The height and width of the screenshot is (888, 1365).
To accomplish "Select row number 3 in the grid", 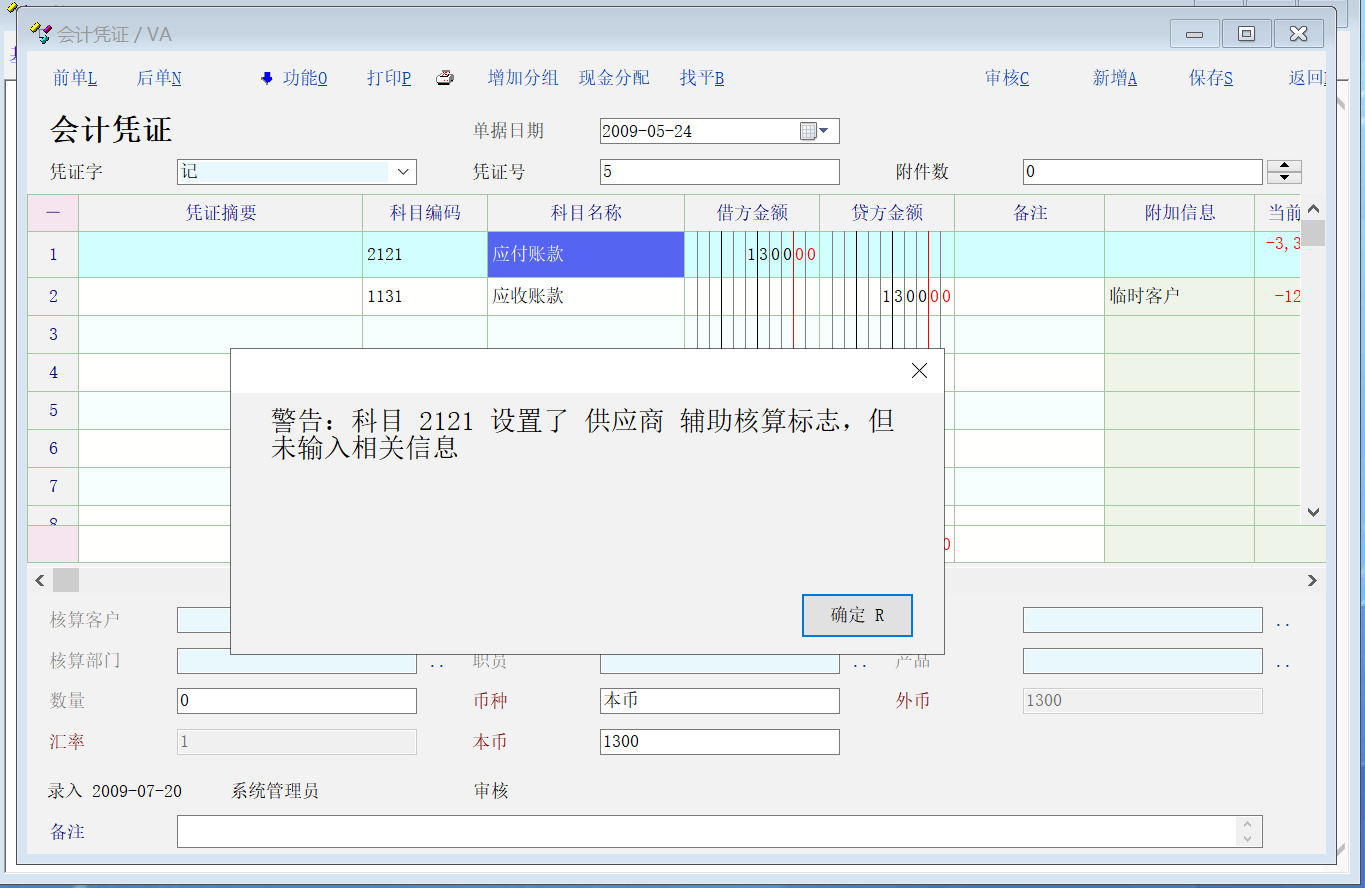I will coord(53,335).
